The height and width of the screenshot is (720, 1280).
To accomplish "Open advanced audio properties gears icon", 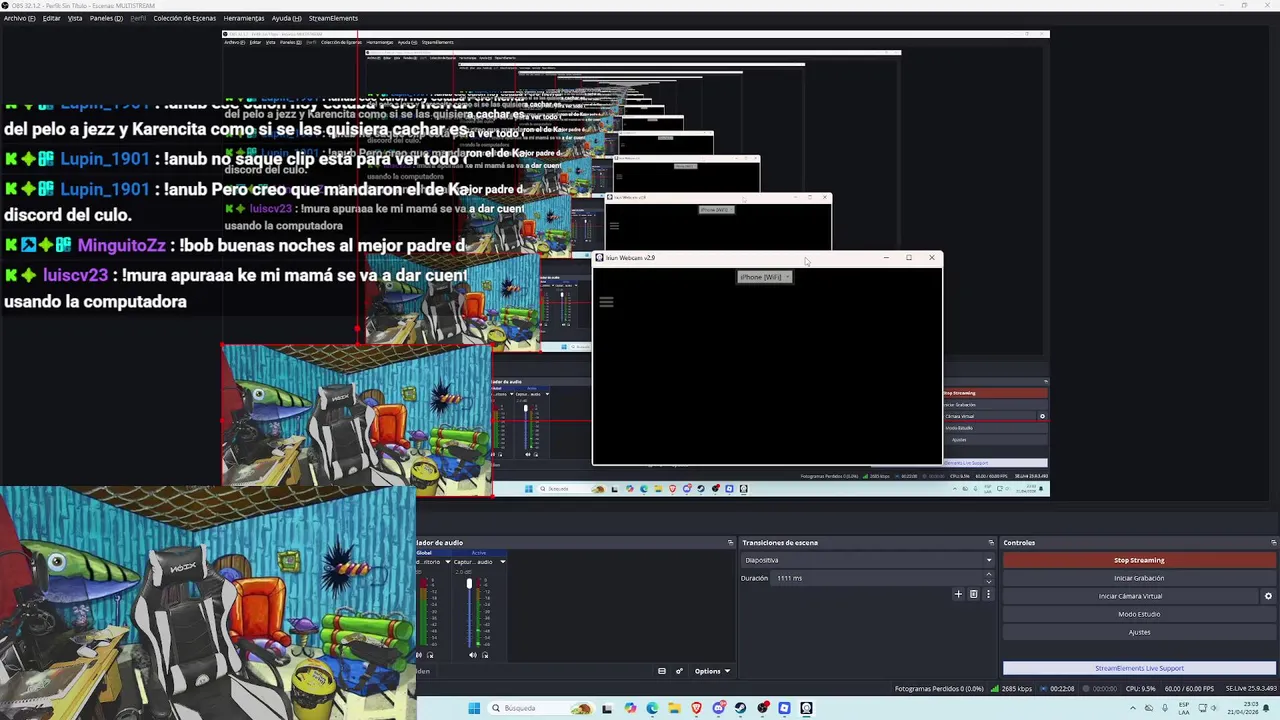I will pos(679,671).
